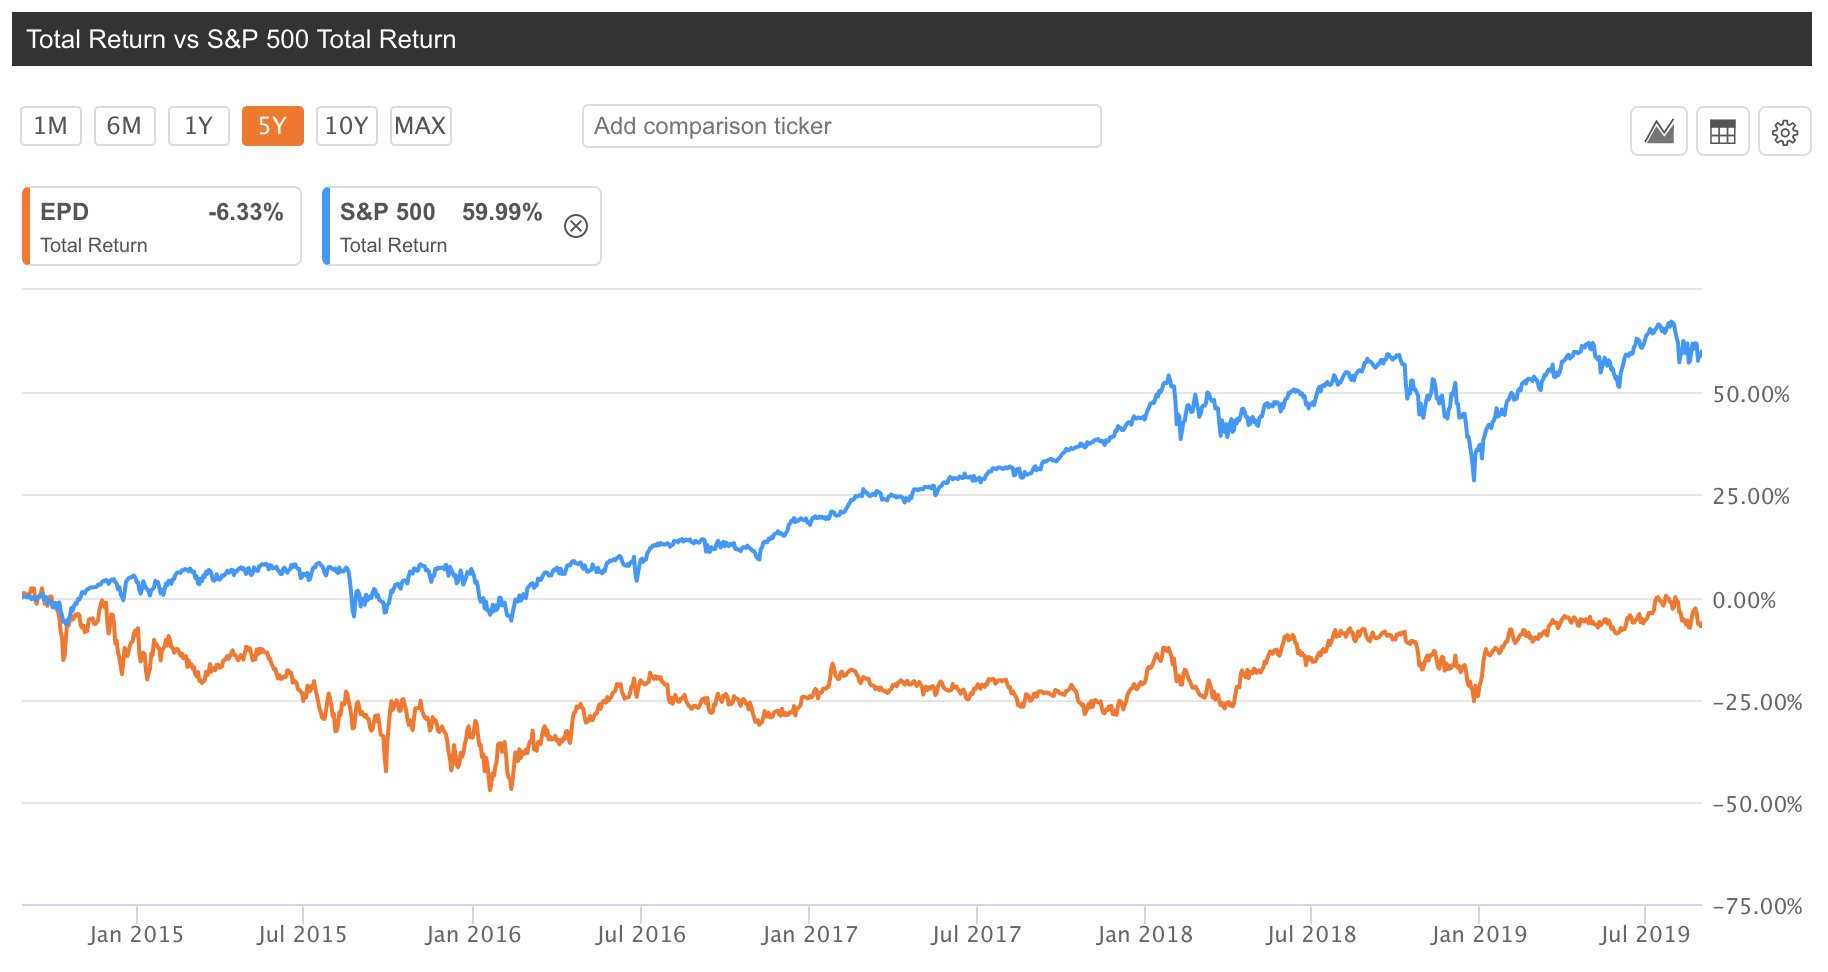Remove S&P 500 comparison via circle-x icon
This screenshot has height=972, width=1828.
point(576,226)
